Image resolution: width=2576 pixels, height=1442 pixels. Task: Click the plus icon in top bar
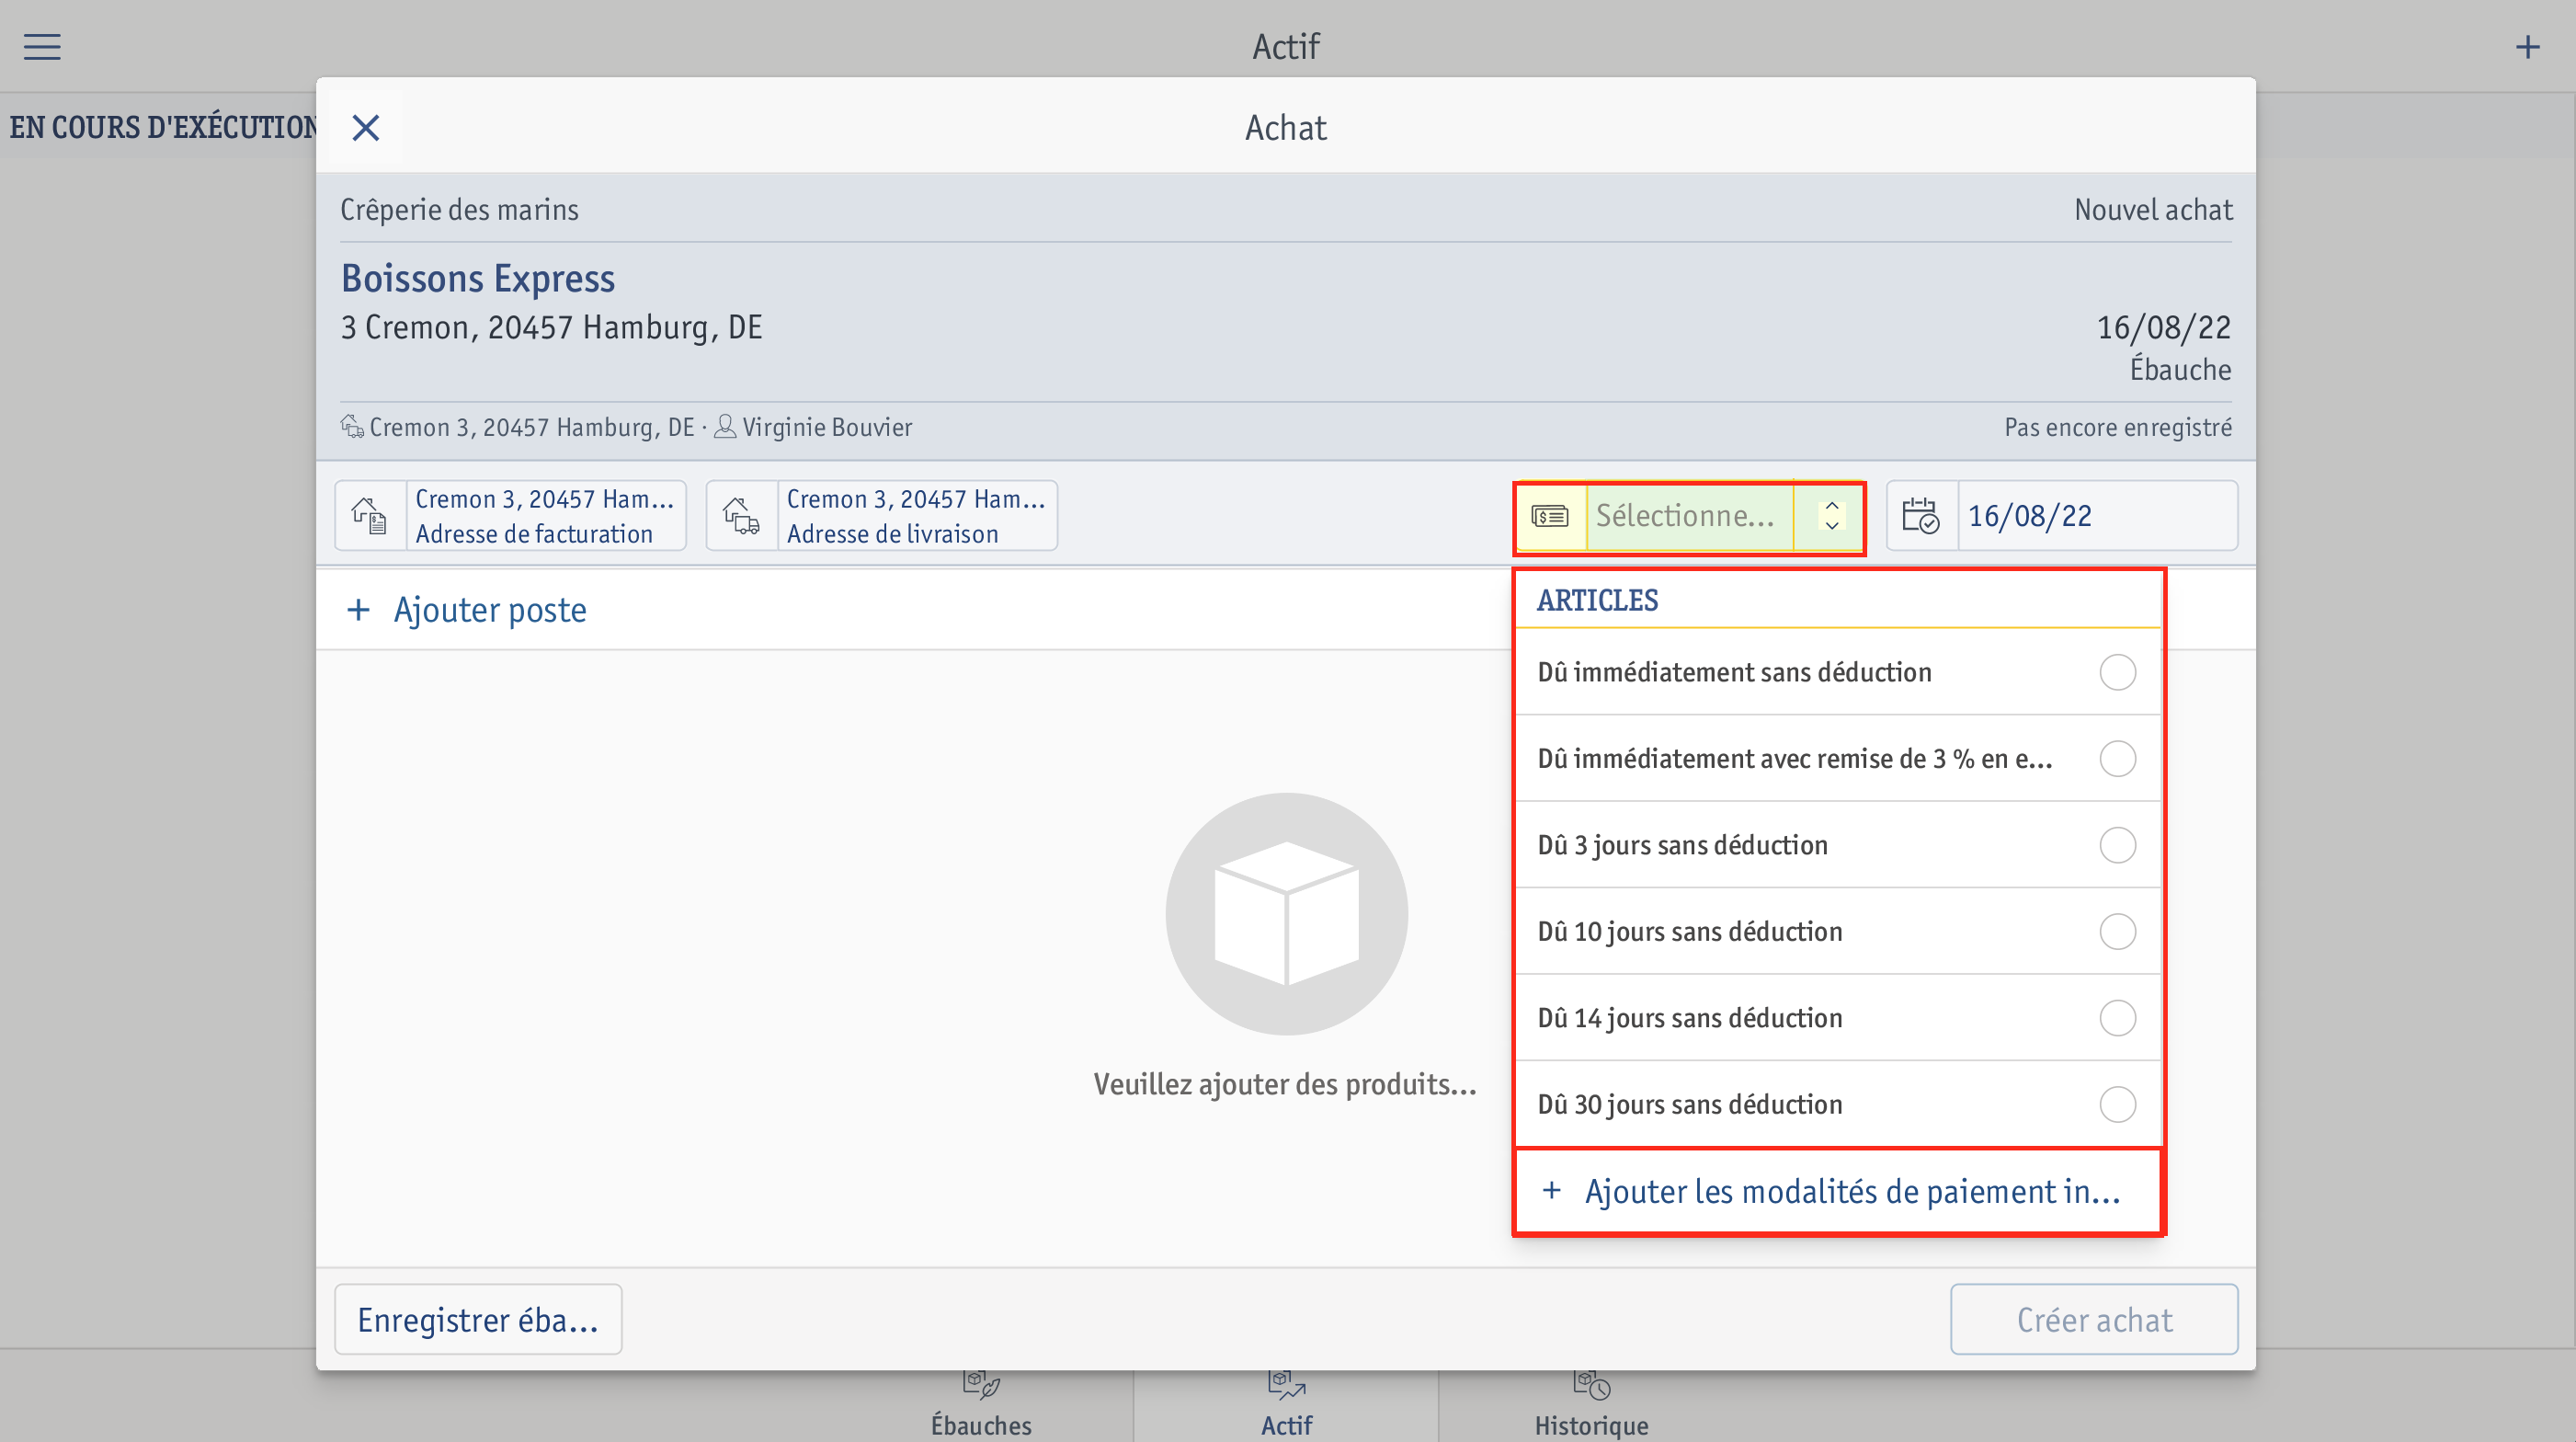pyautogui.click(x=2527, y=46)
